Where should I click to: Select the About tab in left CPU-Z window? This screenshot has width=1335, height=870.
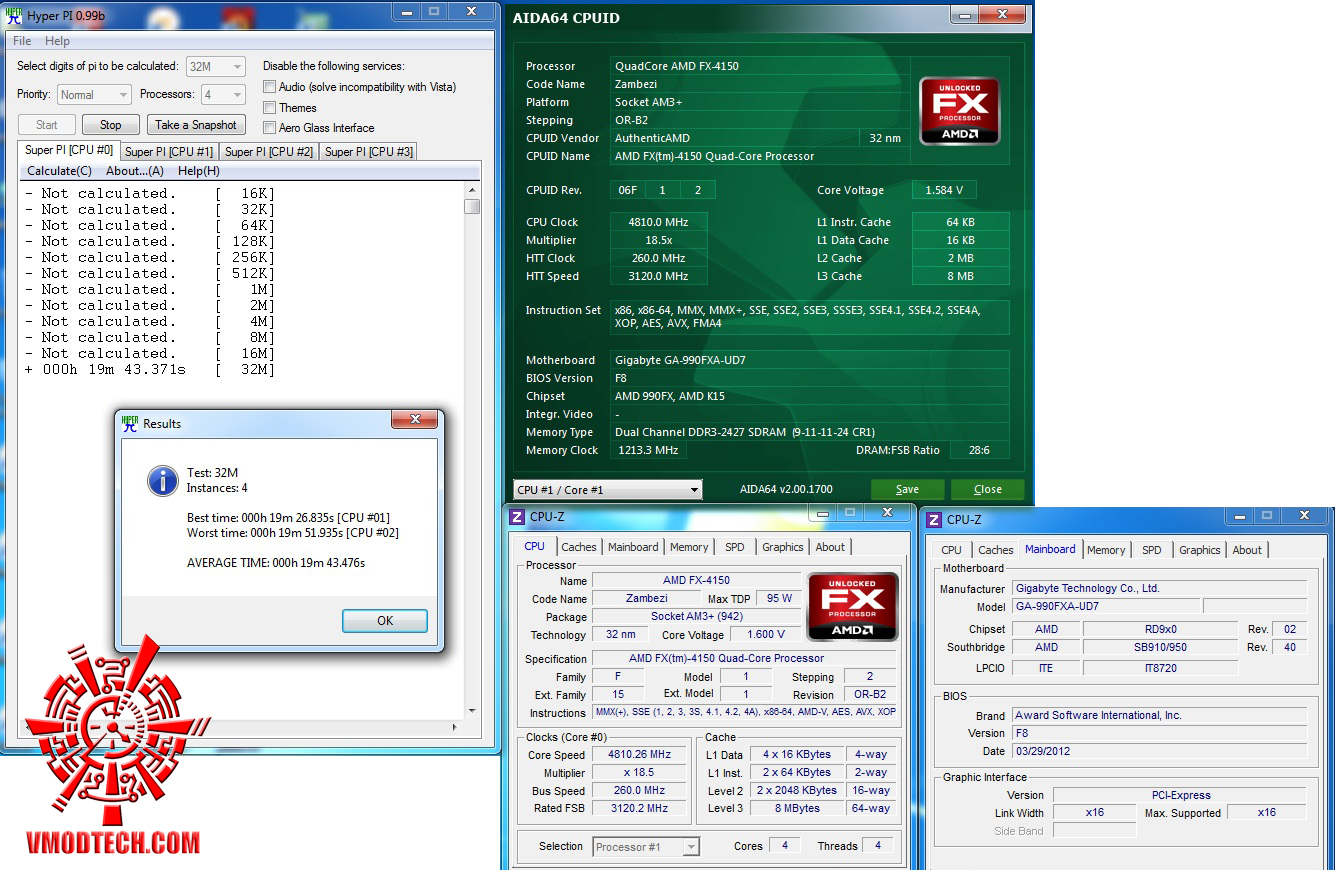coord(830,547)
